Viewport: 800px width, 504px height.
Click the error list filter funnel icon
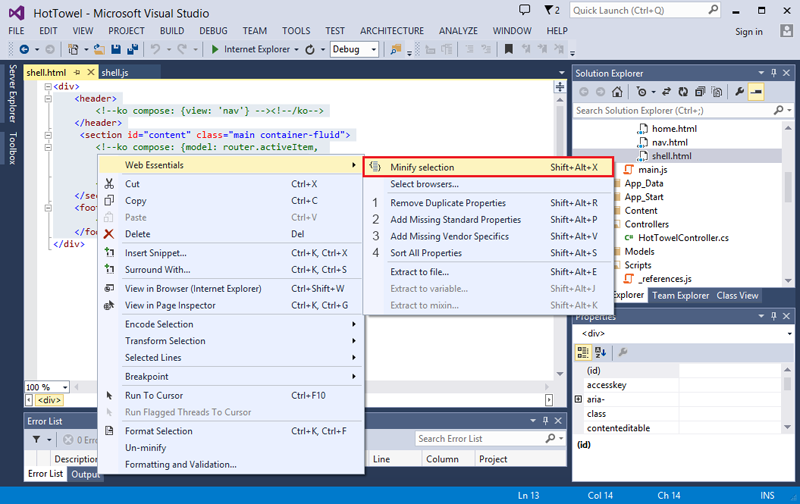pos(36,439)
